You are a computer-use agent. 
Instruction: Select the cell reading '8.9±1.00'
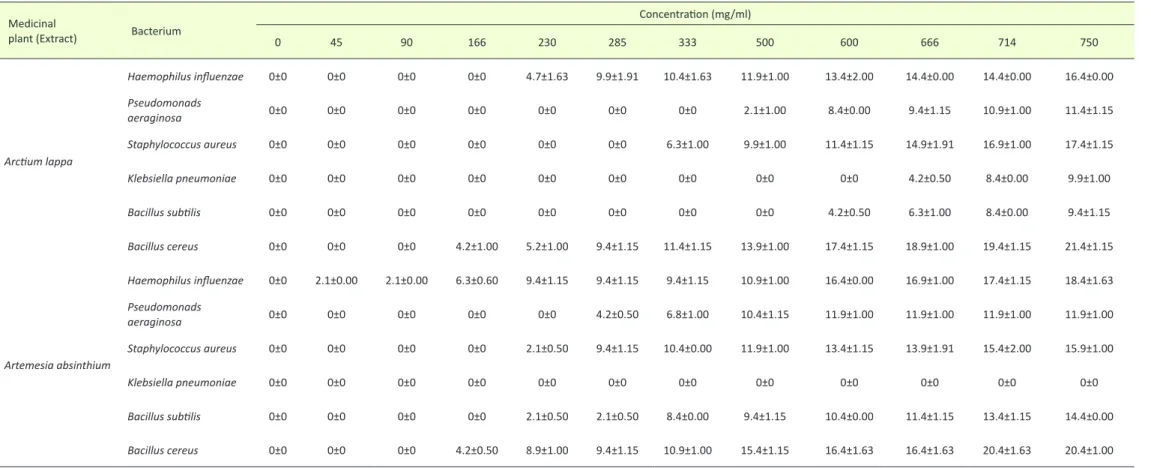(x=547, y=450)
